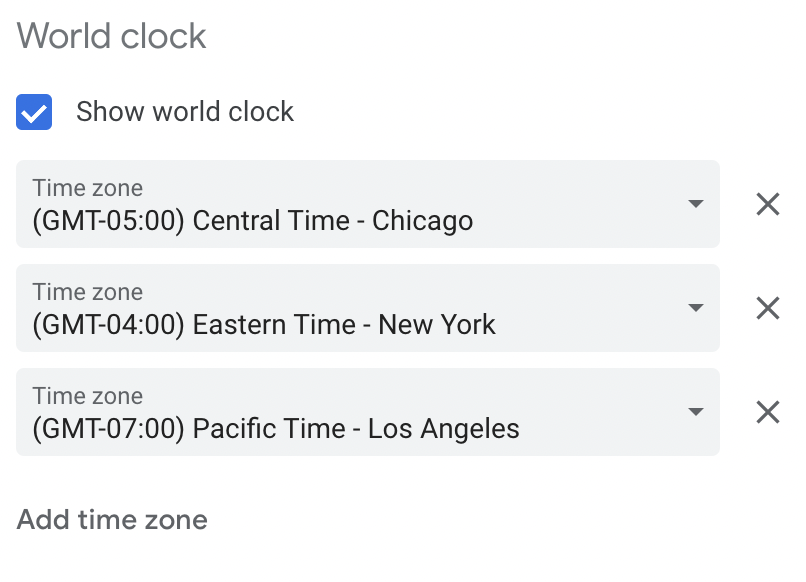Remove Pacific Time - Los Angeles time zone

(x=767, y=412)
